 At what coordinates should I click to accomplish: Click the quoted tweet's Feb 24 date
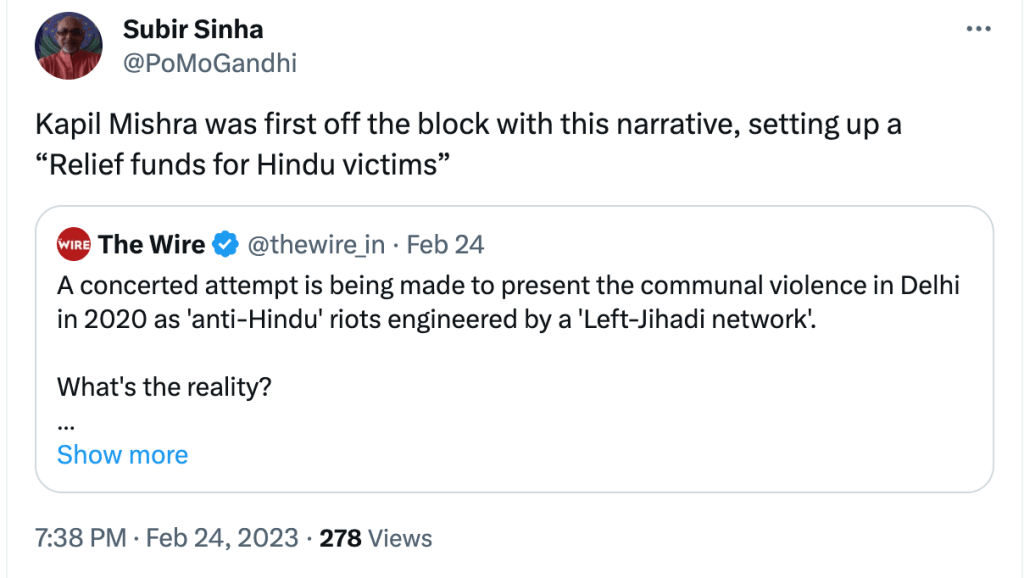coord(446,244)
